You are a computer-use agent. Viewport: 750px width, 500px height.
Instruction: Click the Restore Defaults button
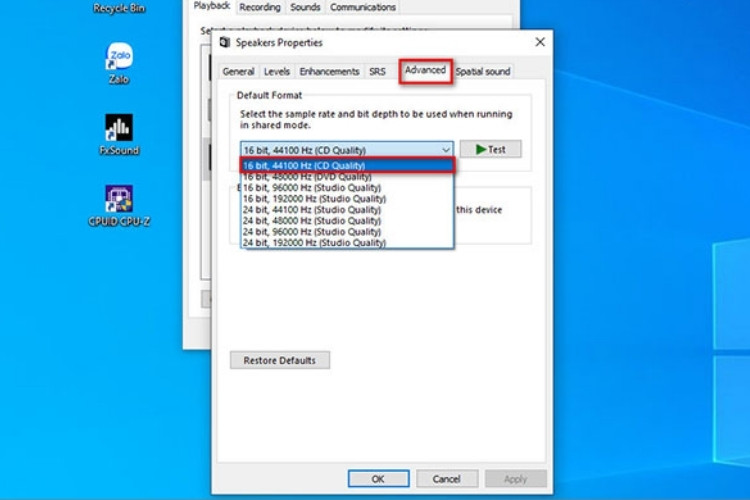tap(280, 360)
